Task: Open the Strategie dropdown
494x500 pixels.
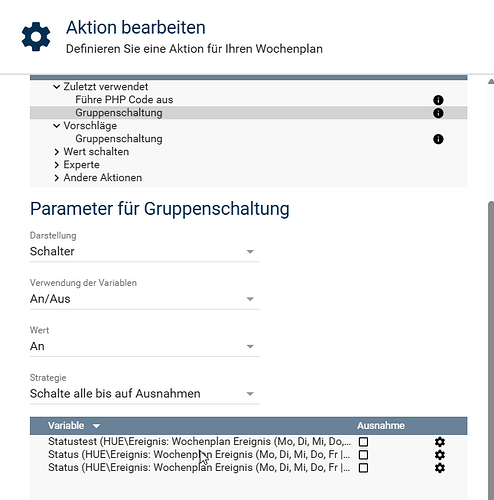Action: pos(144,394)
